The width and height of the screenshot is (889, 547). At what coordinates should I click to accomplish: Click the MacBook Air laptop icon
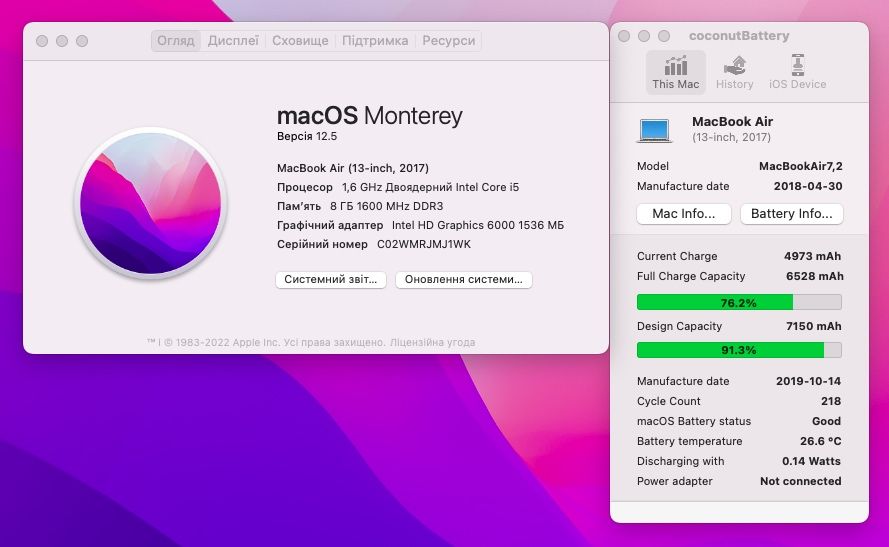point(654,130)
